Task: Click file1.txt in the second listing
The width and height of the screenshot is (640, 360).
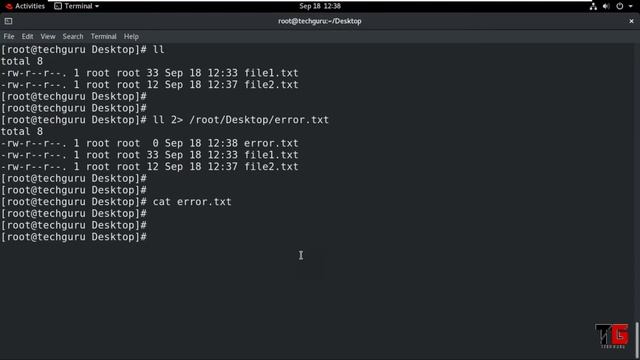Action: (x=271, y=155)
